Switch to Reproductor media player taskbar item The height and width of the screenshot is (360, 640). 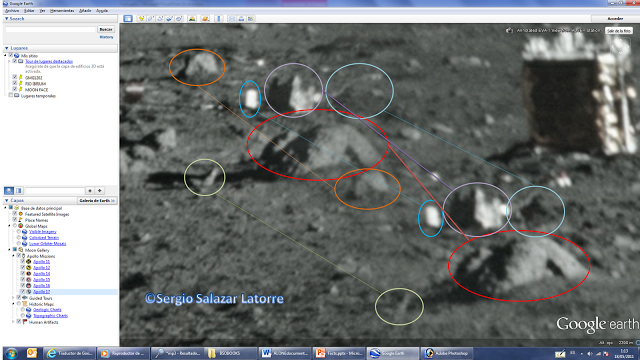pyautogui.click(x=123, y=353)
